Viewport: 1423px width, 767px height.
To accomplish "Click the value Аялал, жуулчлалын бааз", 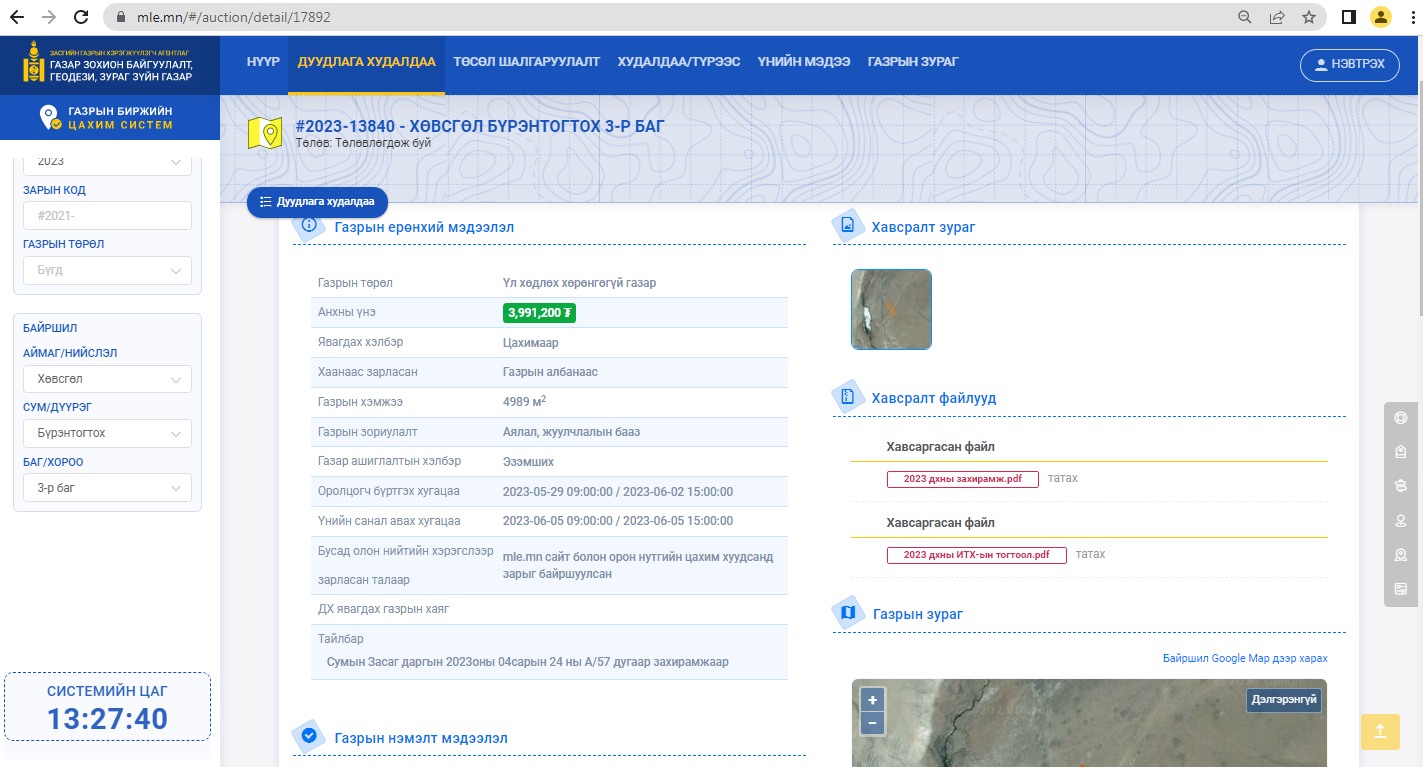I will point(571,432).
